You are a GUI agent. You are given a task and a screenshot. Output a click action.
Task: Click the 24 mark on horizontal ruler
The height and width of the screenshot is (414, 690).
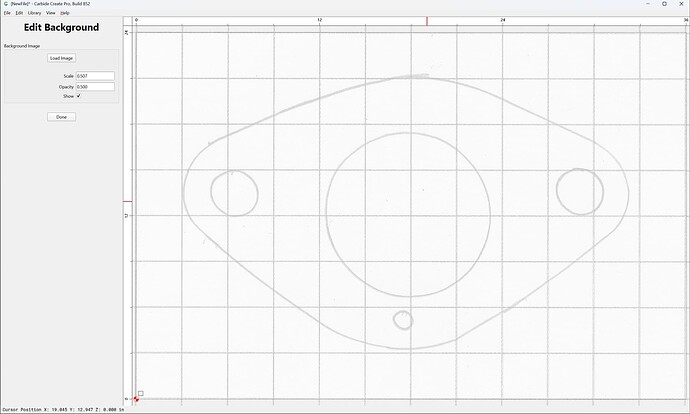point(503,20)
